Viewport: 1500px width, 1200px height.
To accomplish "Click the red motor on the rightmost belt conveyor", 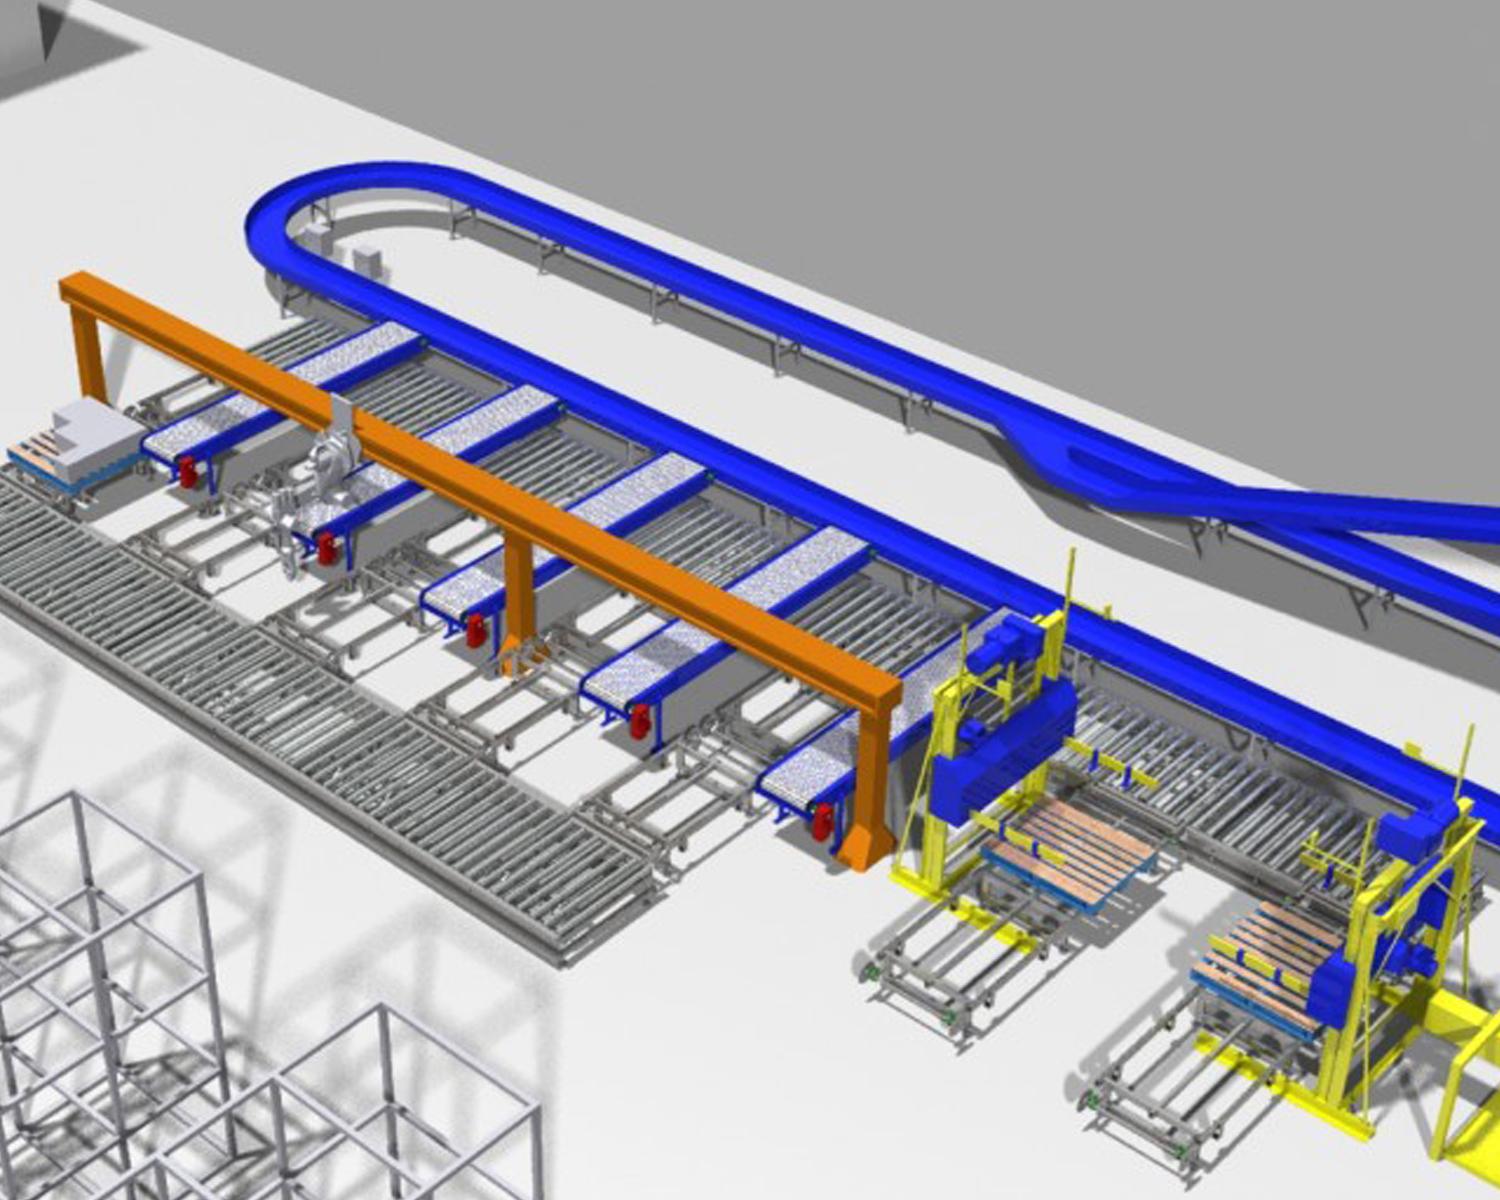I will [822, 821].
